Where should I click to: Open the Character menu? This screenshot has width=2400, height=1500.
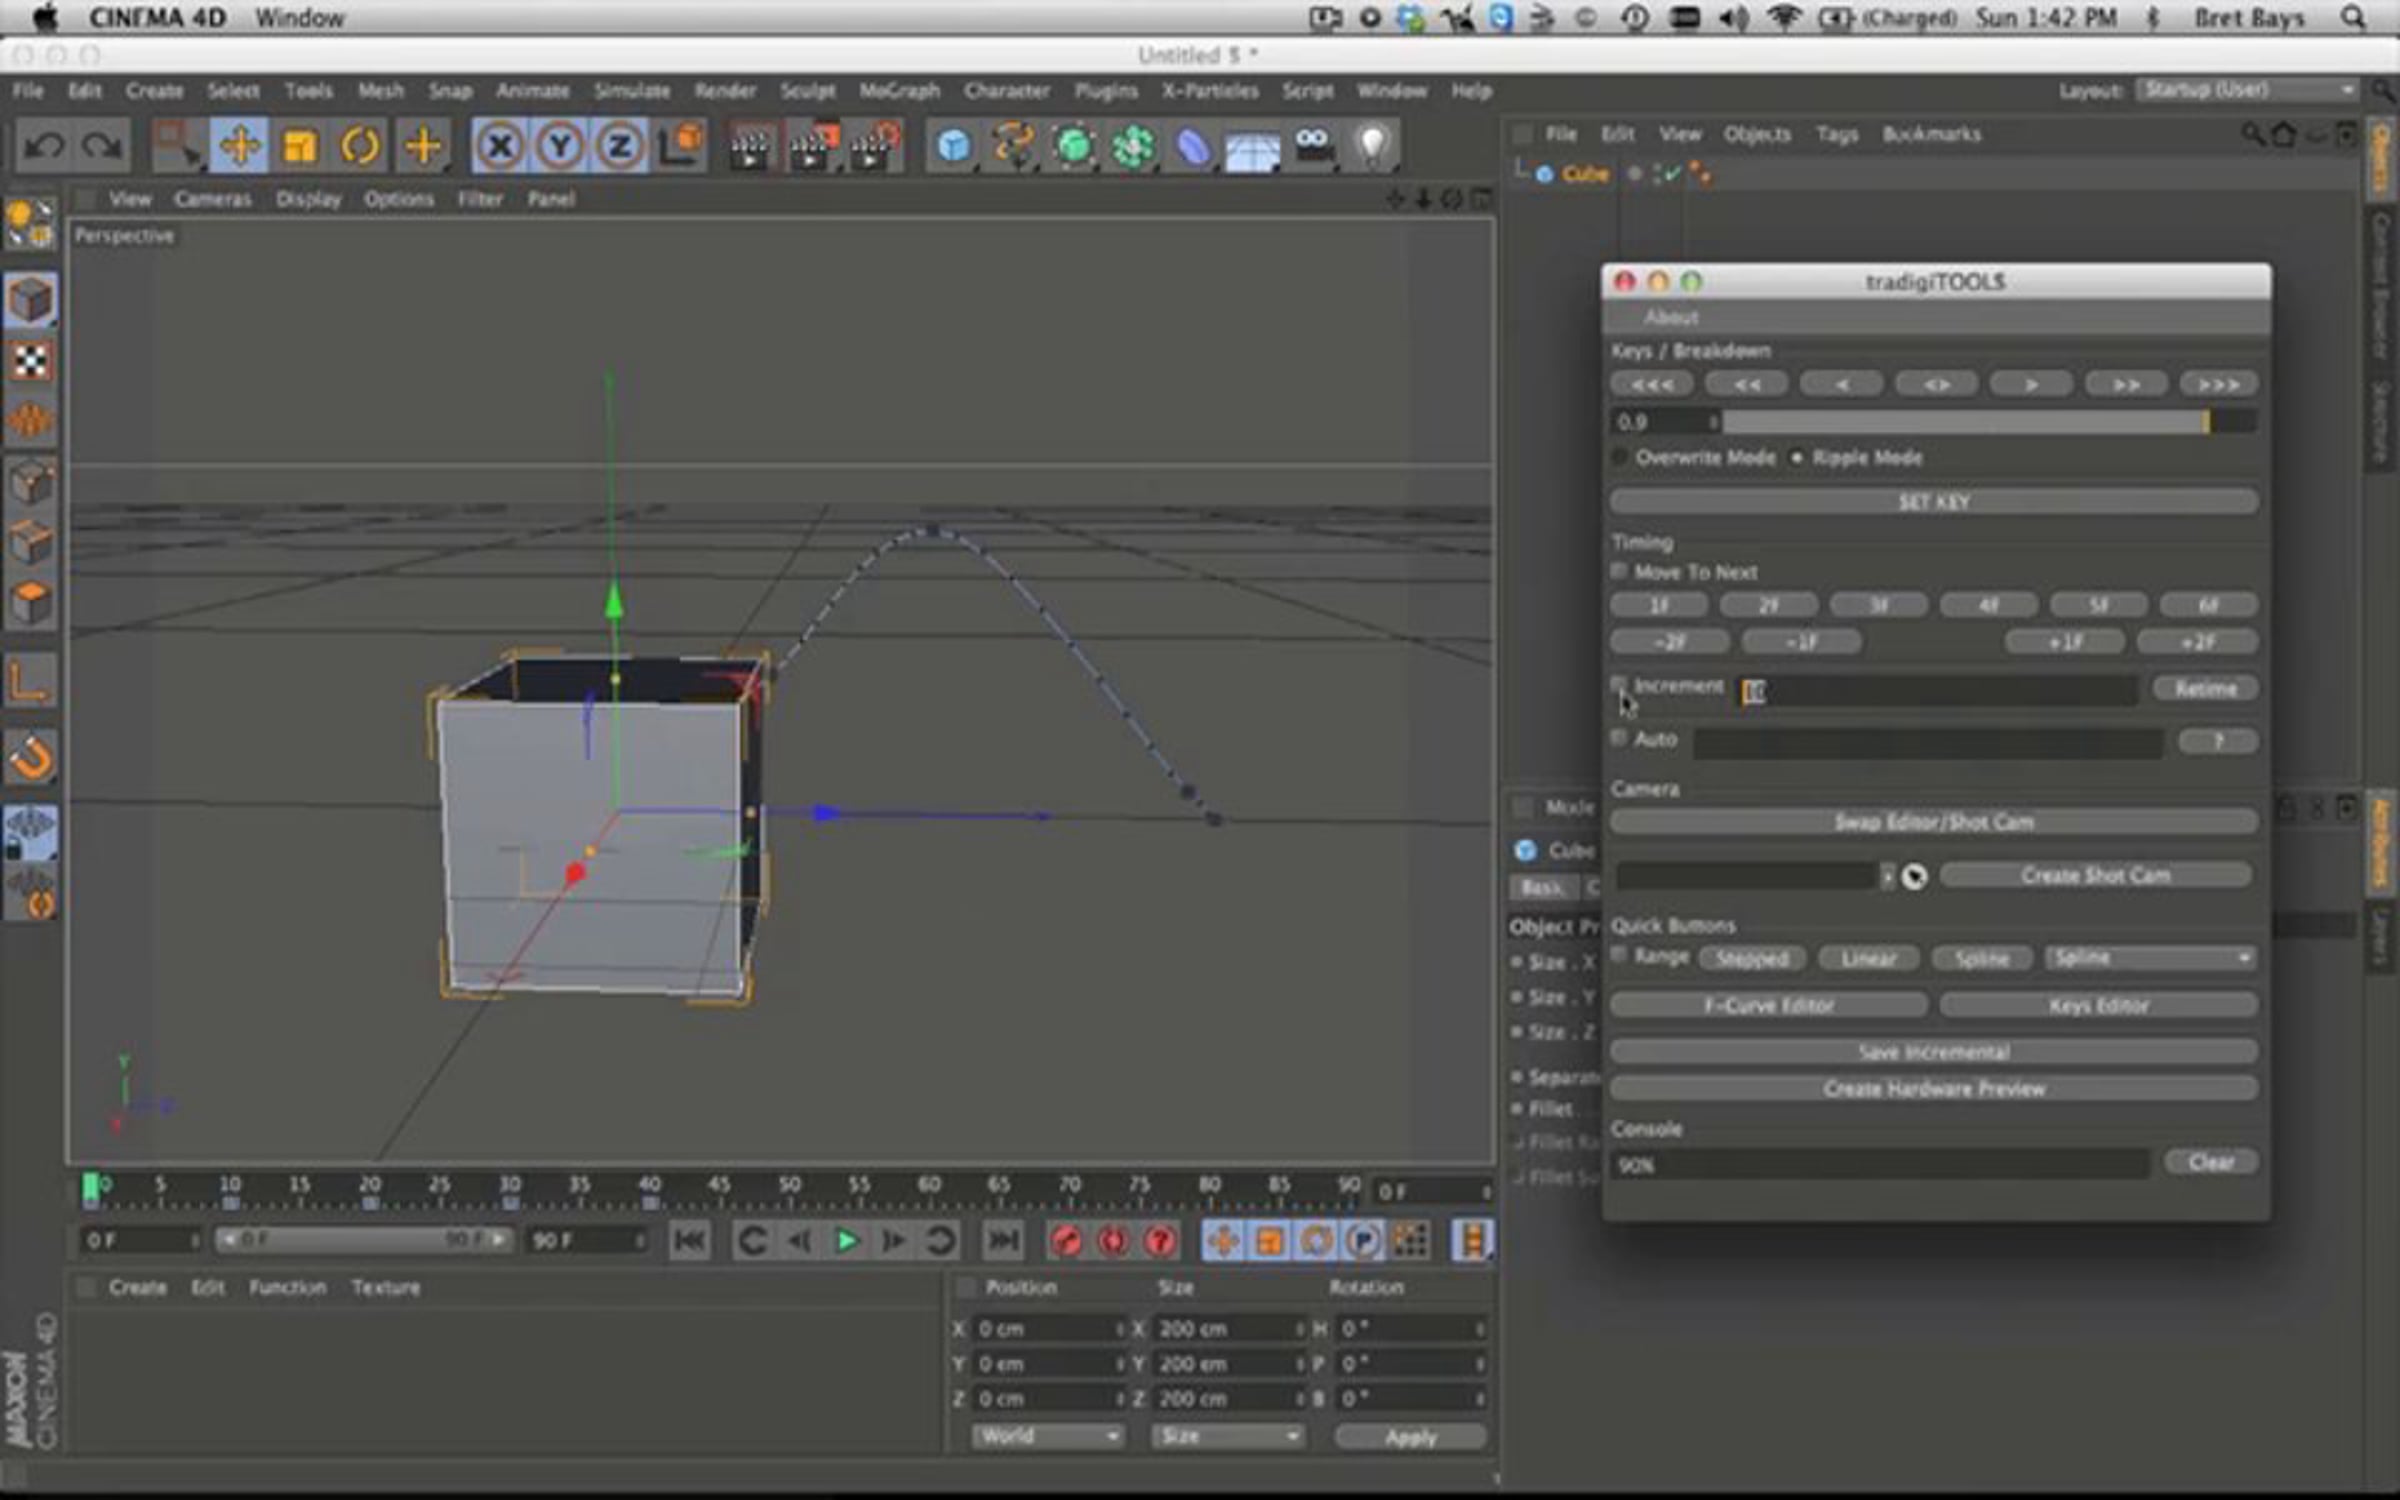tap(1007, 91)
